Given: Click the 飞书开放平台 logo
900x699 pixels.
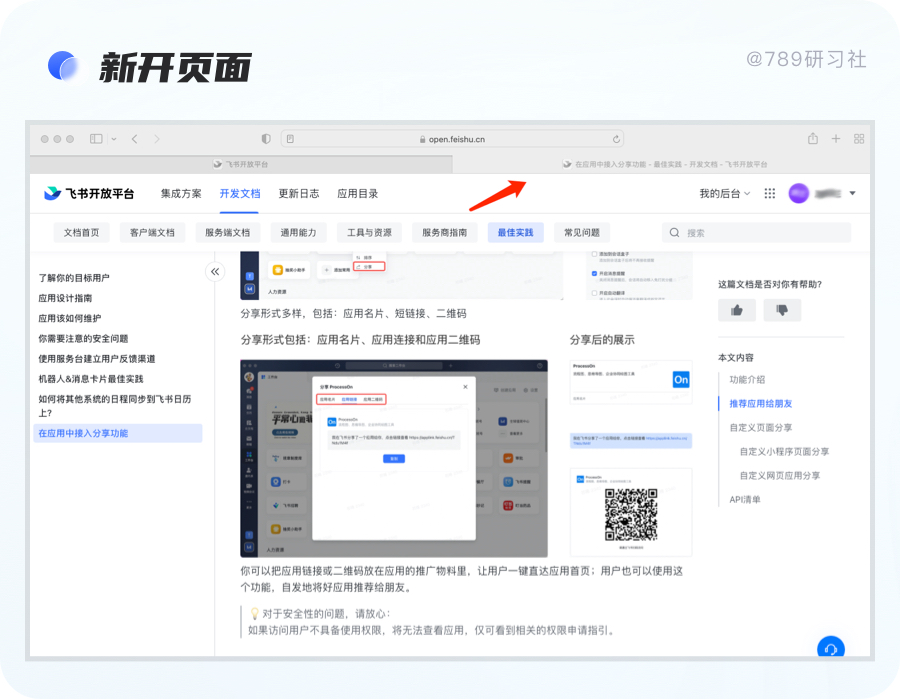Looking at the screenshot, I should [x=89, y=193].
